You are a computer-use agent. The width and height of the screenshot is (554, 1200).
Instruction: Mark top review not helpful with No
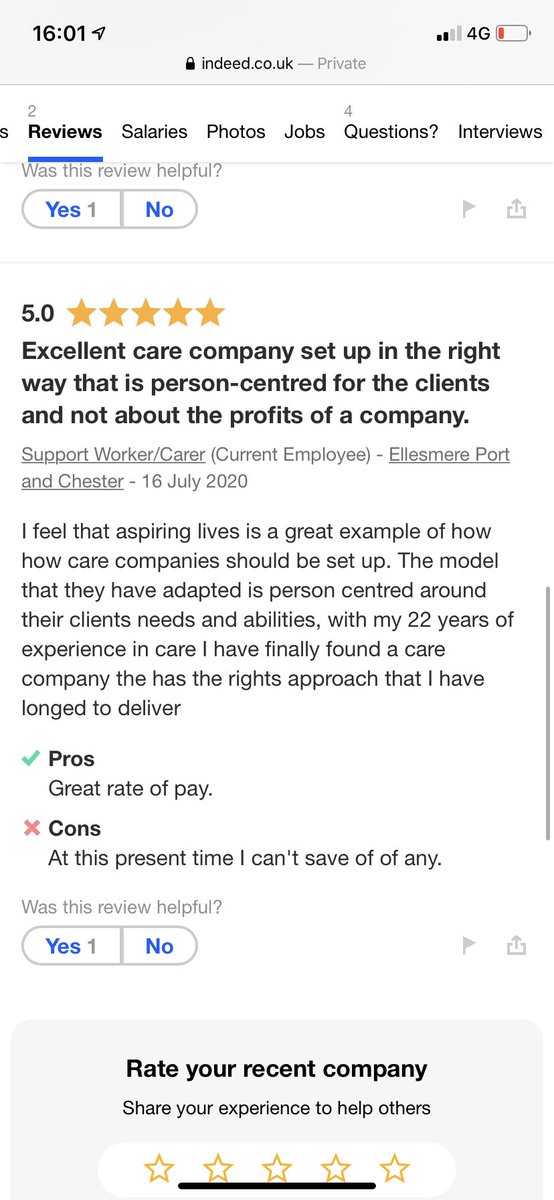[x=159, y=209]
